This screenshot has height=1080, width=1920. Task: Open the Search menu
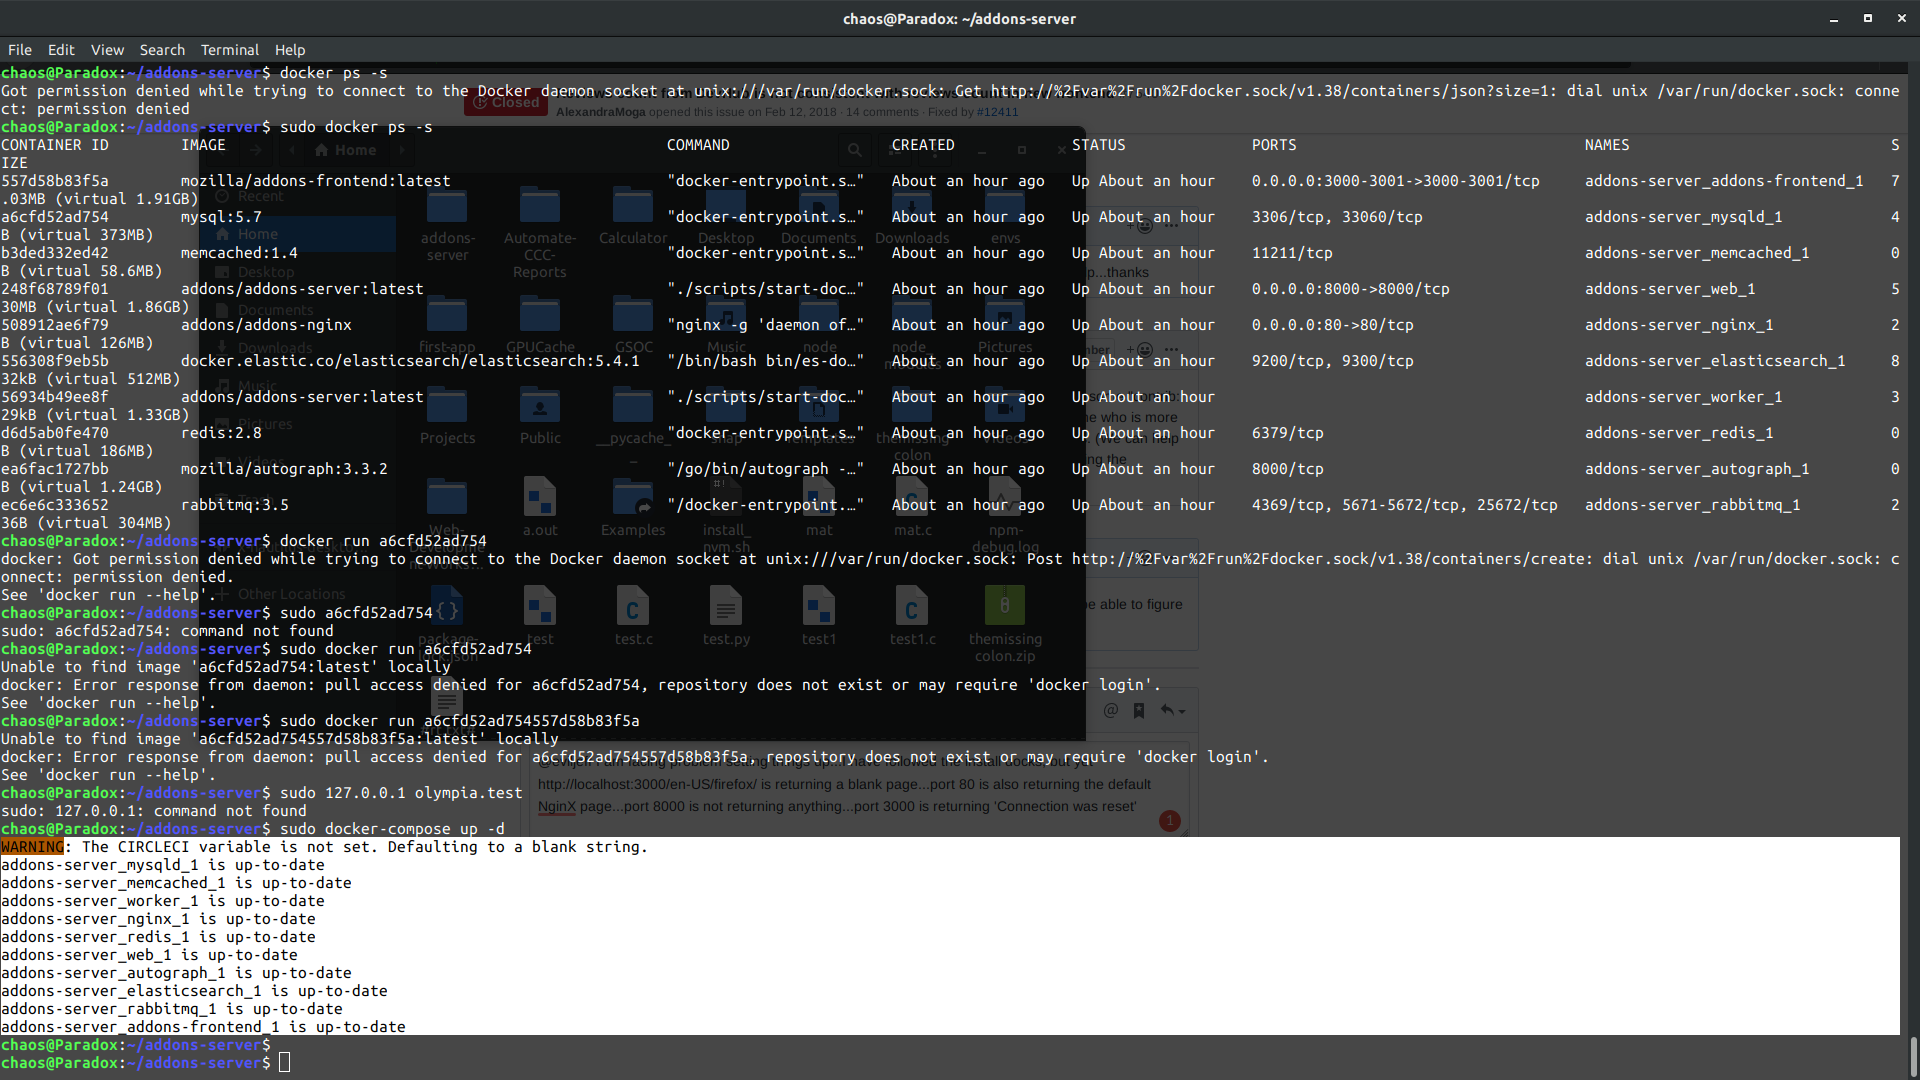coord(162,50)
